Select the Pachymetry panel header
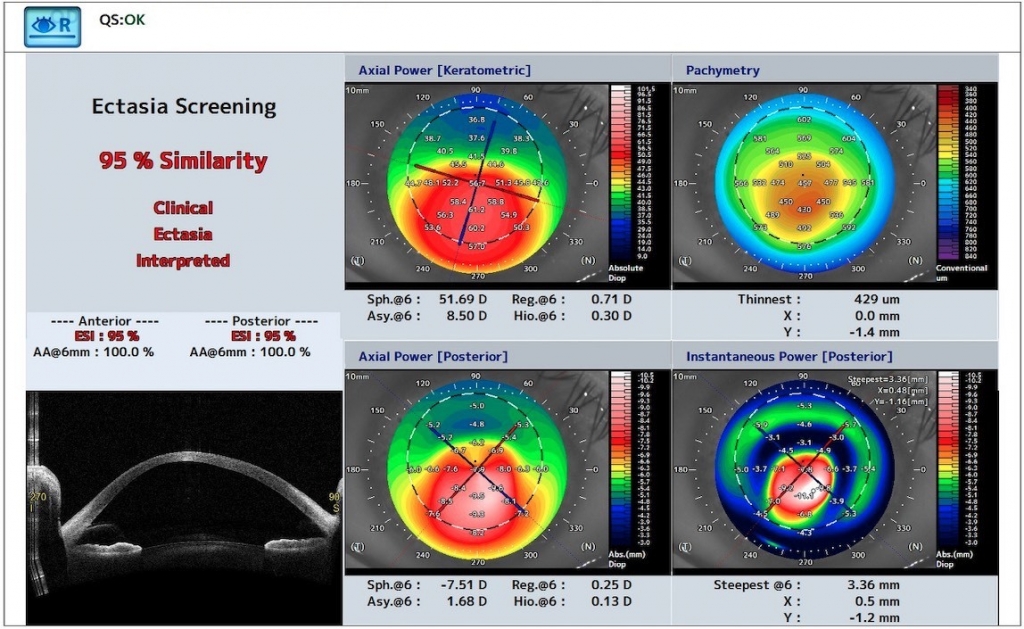Image resolution: width=1024 pixels, height=629 pixels. click(x=722, y=70)
